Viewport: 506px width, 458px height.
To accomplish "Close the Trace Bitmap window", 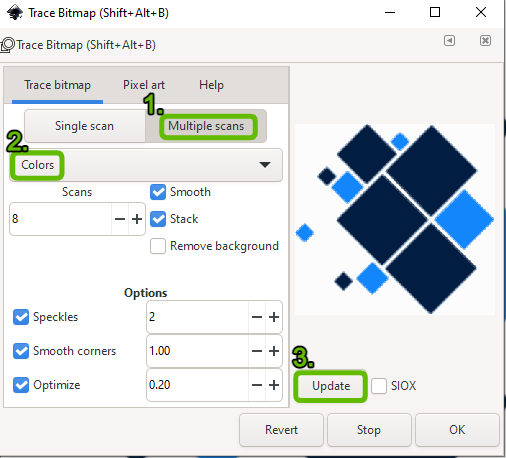I will [x=481, y=13].
